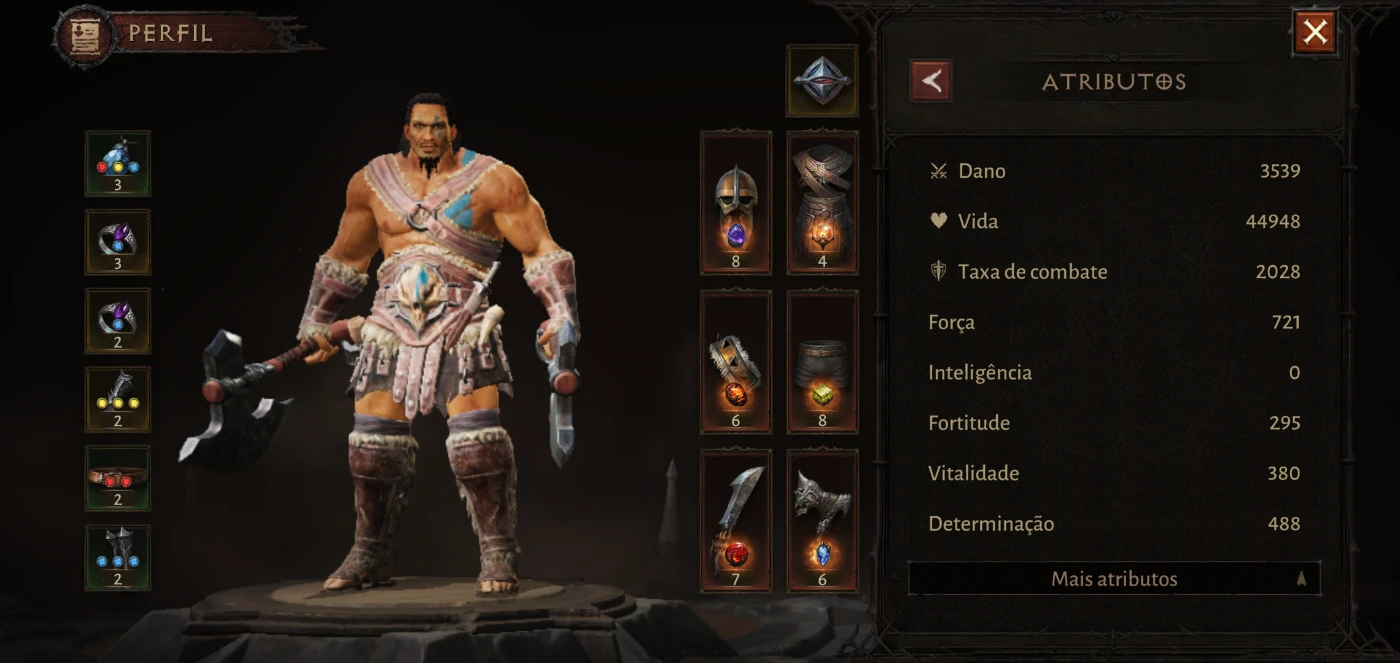Screen dimensions: 1400x663
Task: Open the shoulder armor slot rank 6
Action: [x=736, y=362]
